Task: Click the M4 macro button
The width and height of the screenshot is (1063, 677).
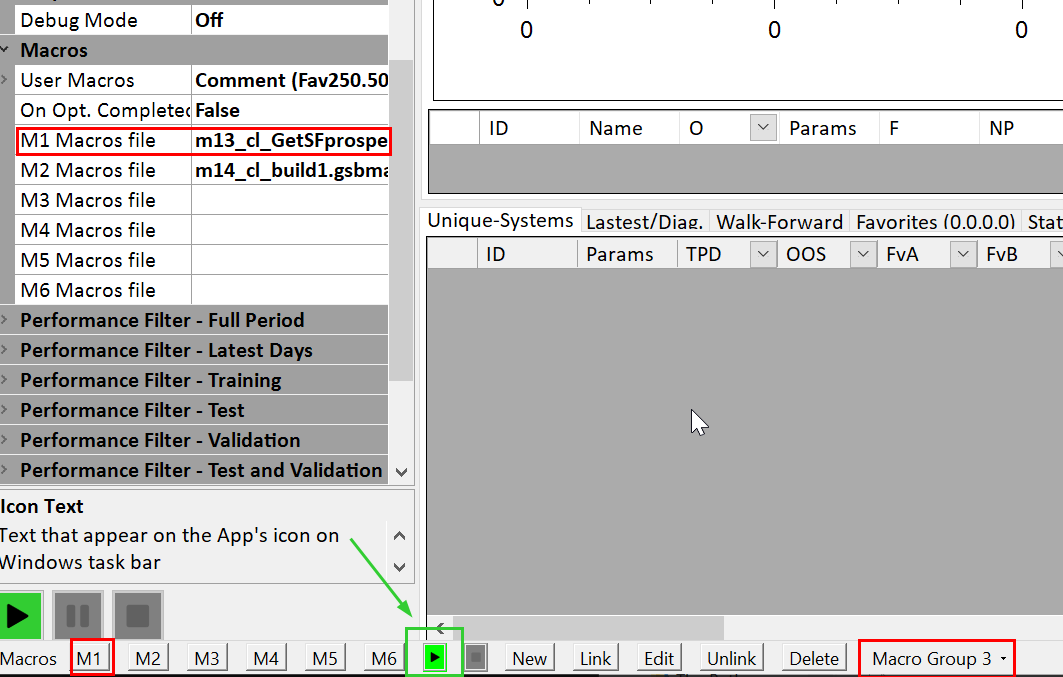Action: 266,658
